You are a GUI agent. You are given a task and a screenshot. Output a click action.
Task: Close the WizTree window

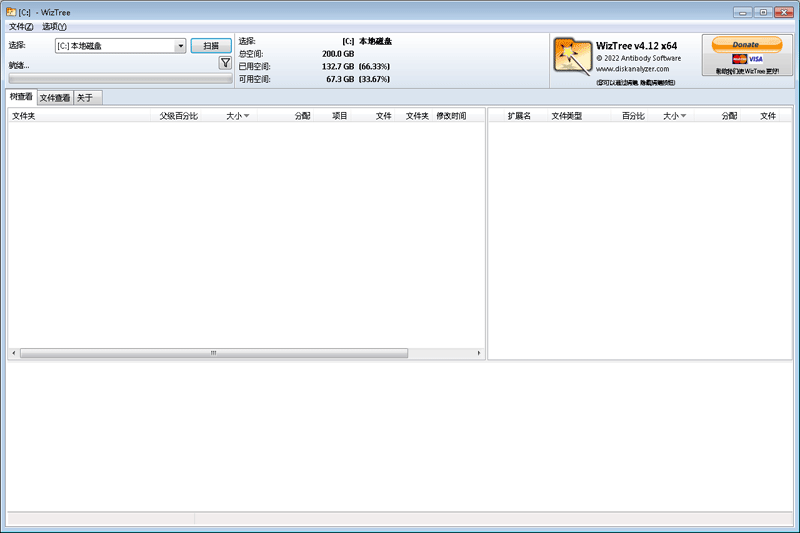(x=784, y=12)
